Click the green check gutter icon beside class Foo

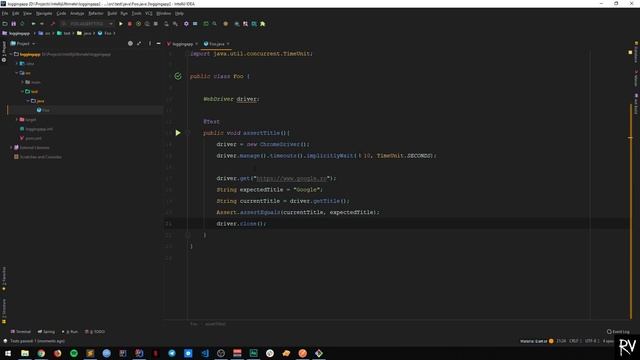[x=178, y=76]
